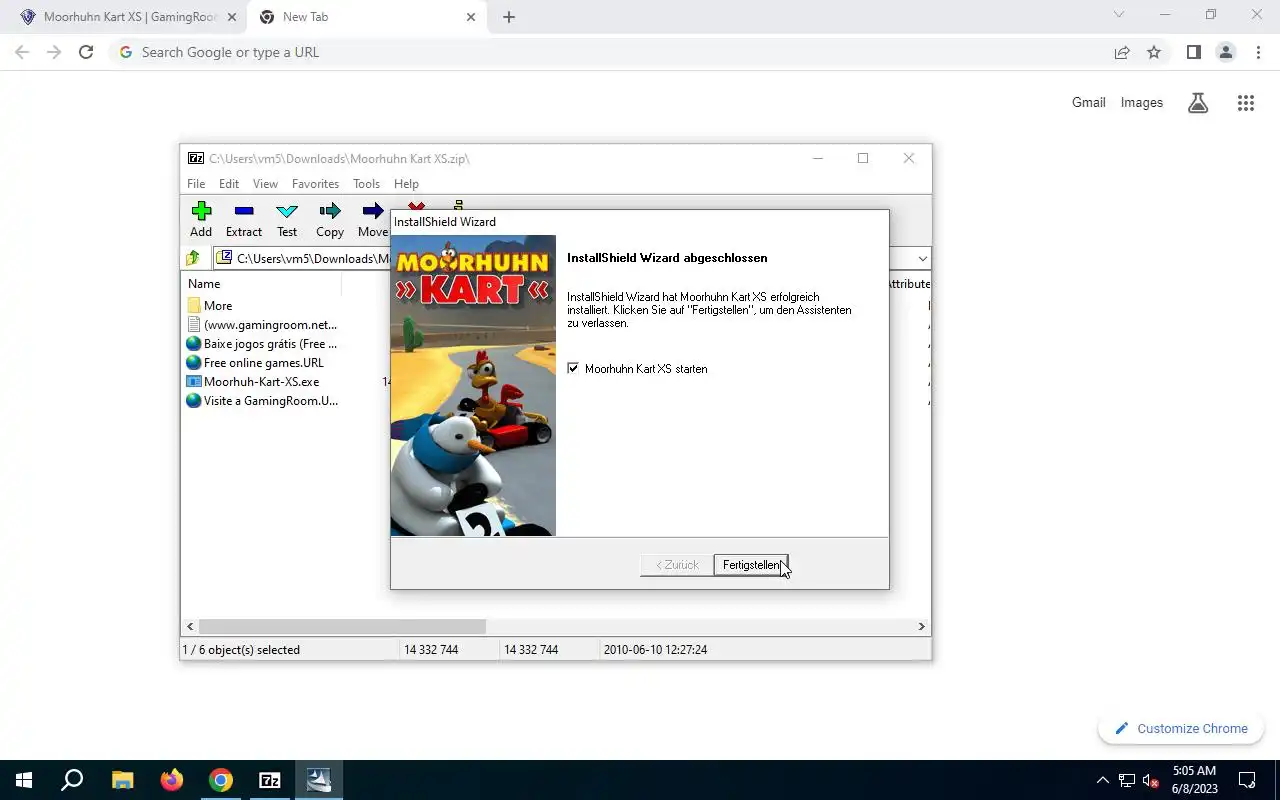Select Visite a GamingRoom.U... shortcut
Screen dimensions: 1280x800
(262, 401)
